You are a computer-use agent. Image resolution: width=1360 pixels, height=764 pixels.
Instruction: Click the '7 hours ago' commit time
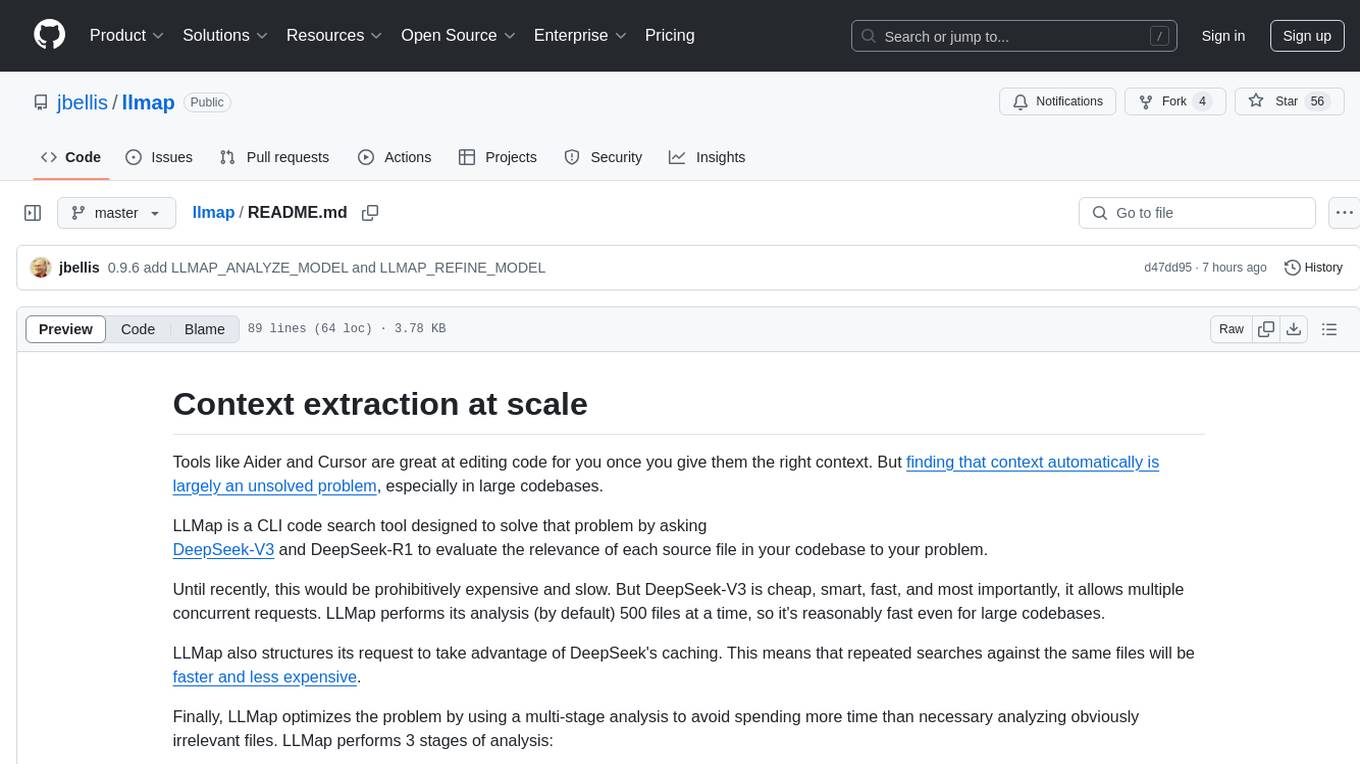tap(1235, 267)
